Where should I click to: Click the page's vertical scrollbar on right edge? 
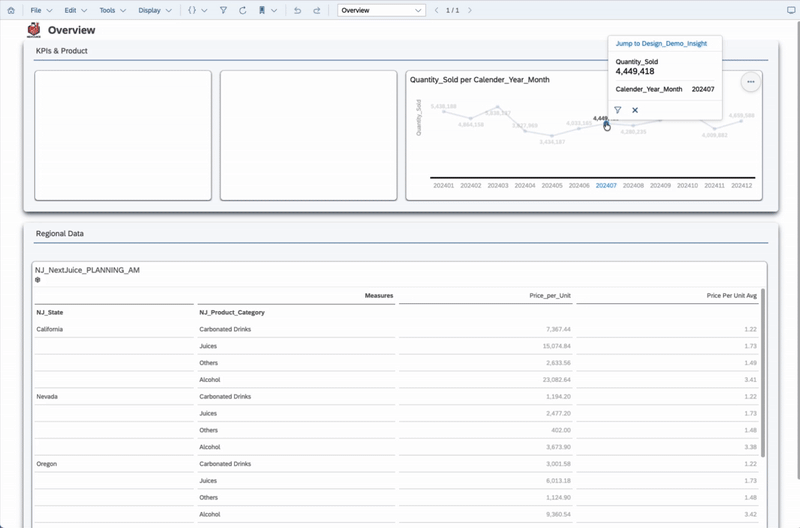tap(797, 250)
